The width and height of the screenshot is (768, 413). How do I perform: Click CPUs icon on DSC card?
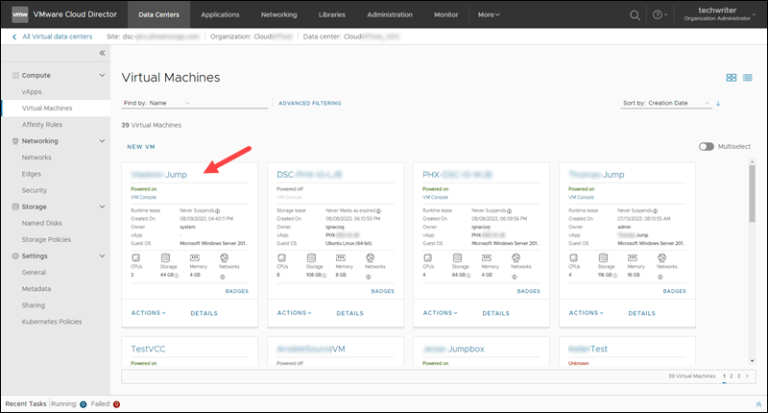[x=282, y=258]
